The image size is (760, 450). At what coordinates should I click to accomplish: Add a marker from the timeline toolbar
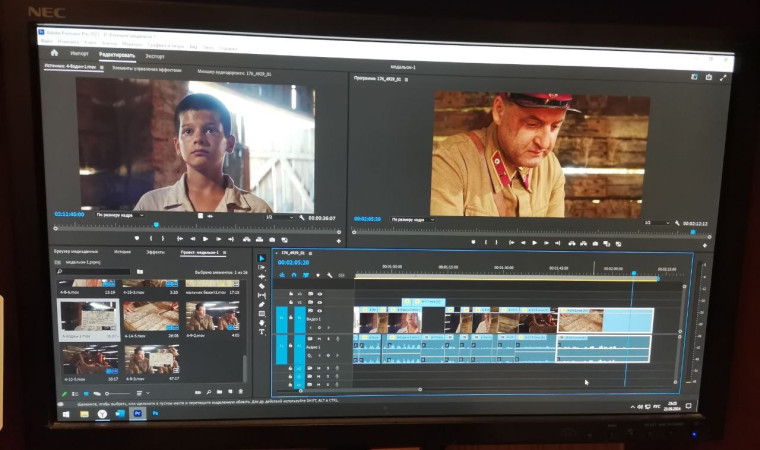pyautogui.click(x=318, y=275)
